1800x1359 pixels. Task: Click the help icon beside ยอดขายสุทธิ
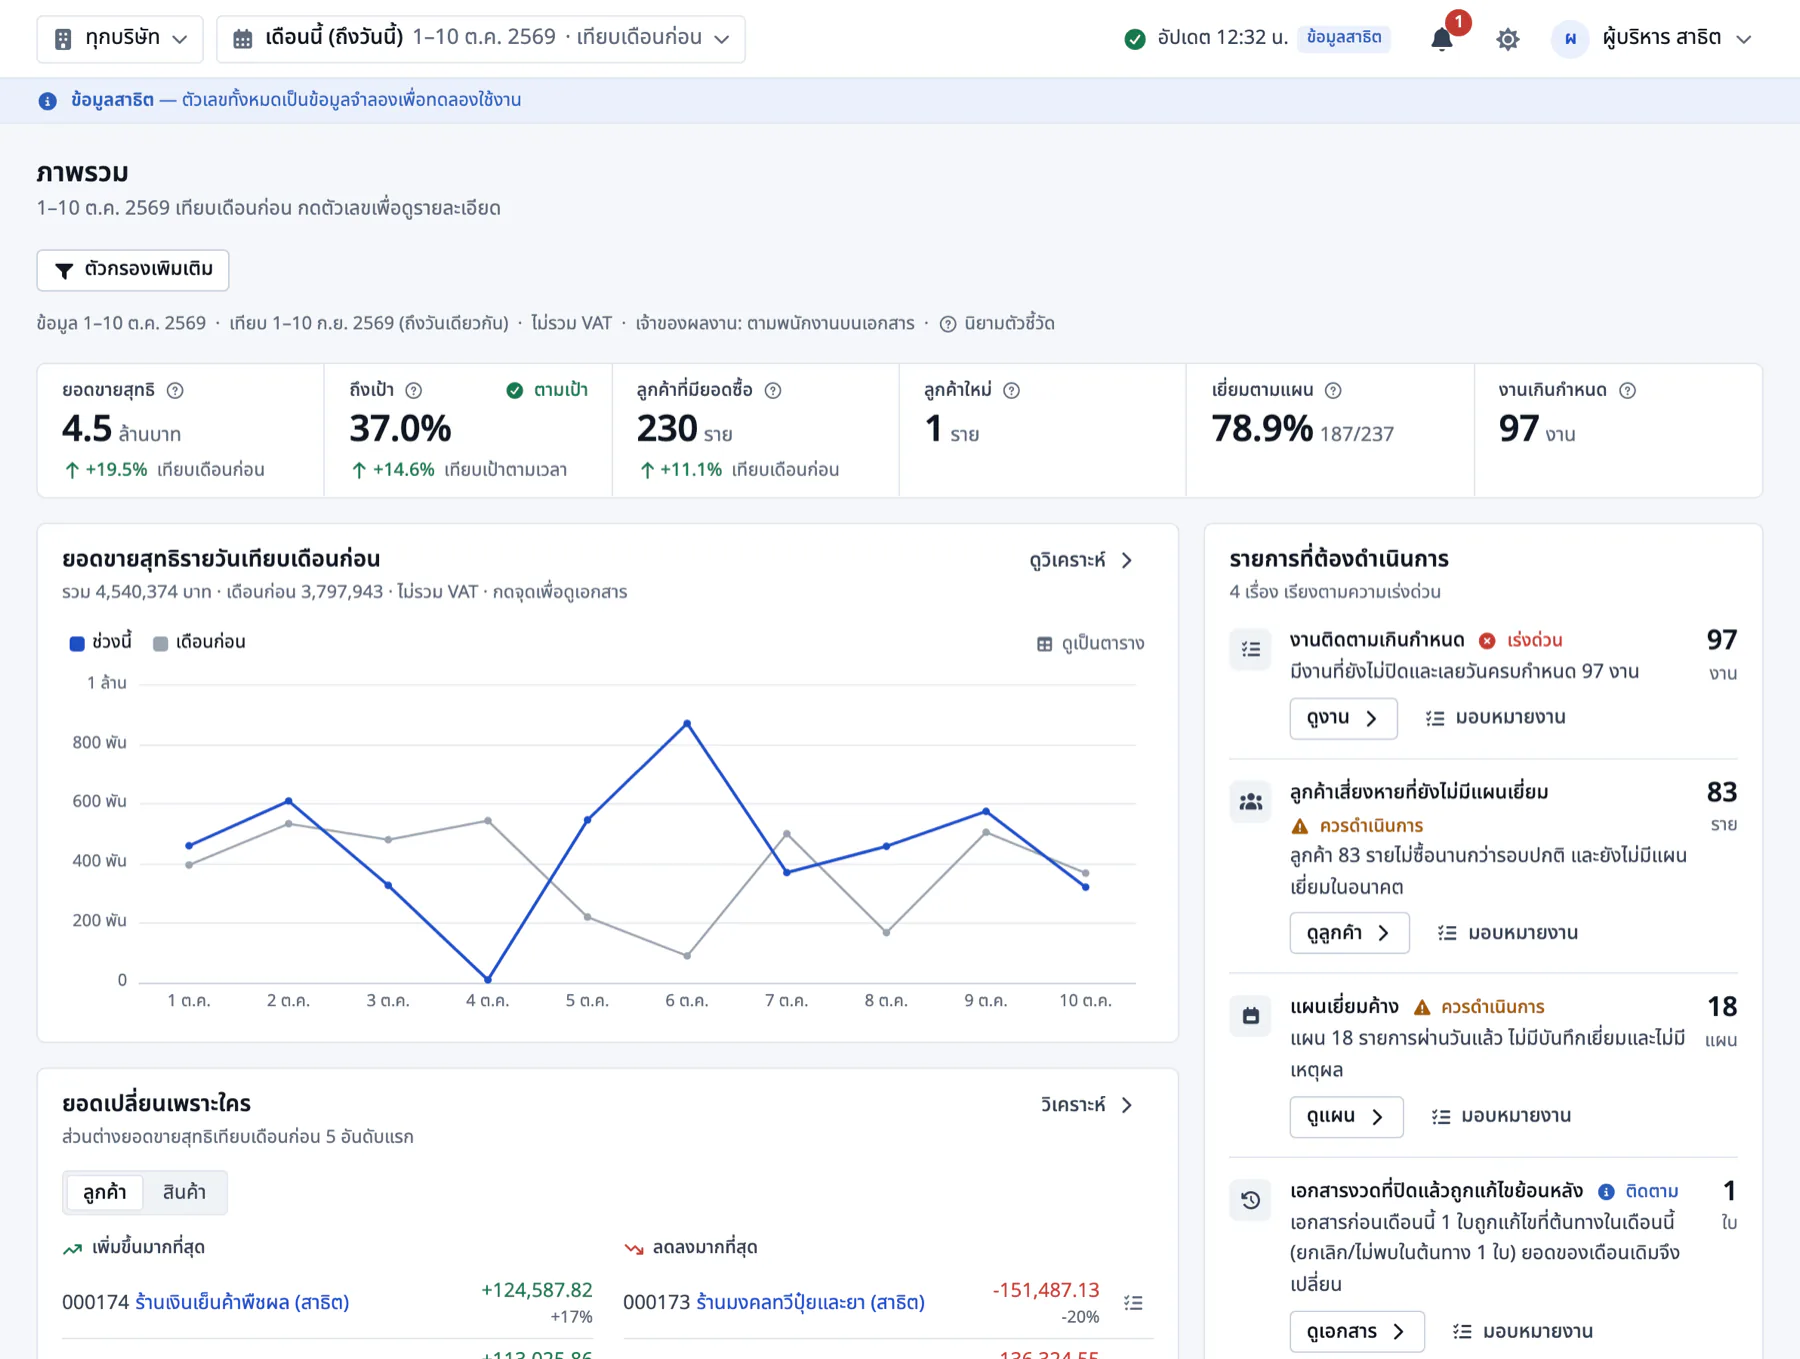(x=175, y=390)
